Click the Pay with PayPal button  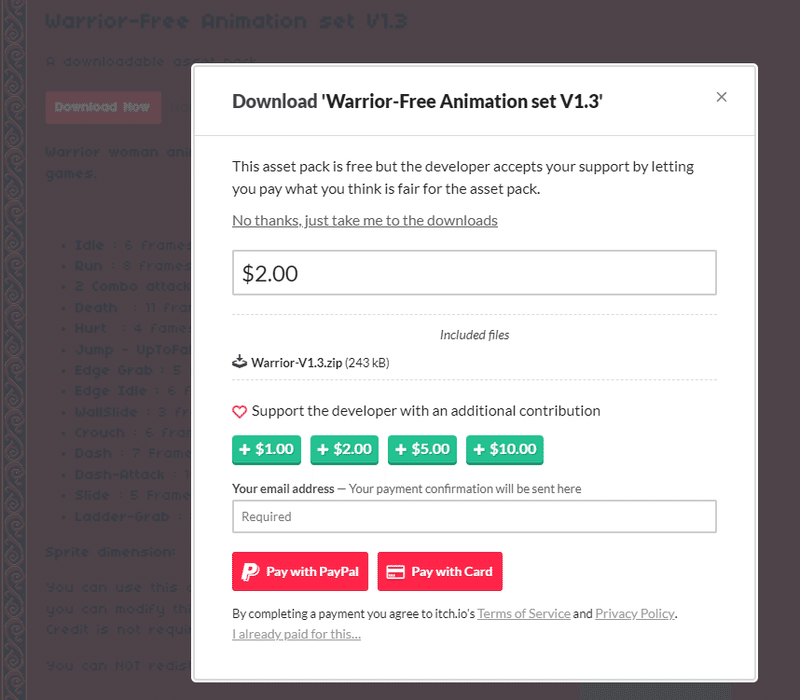coord(300,571)
